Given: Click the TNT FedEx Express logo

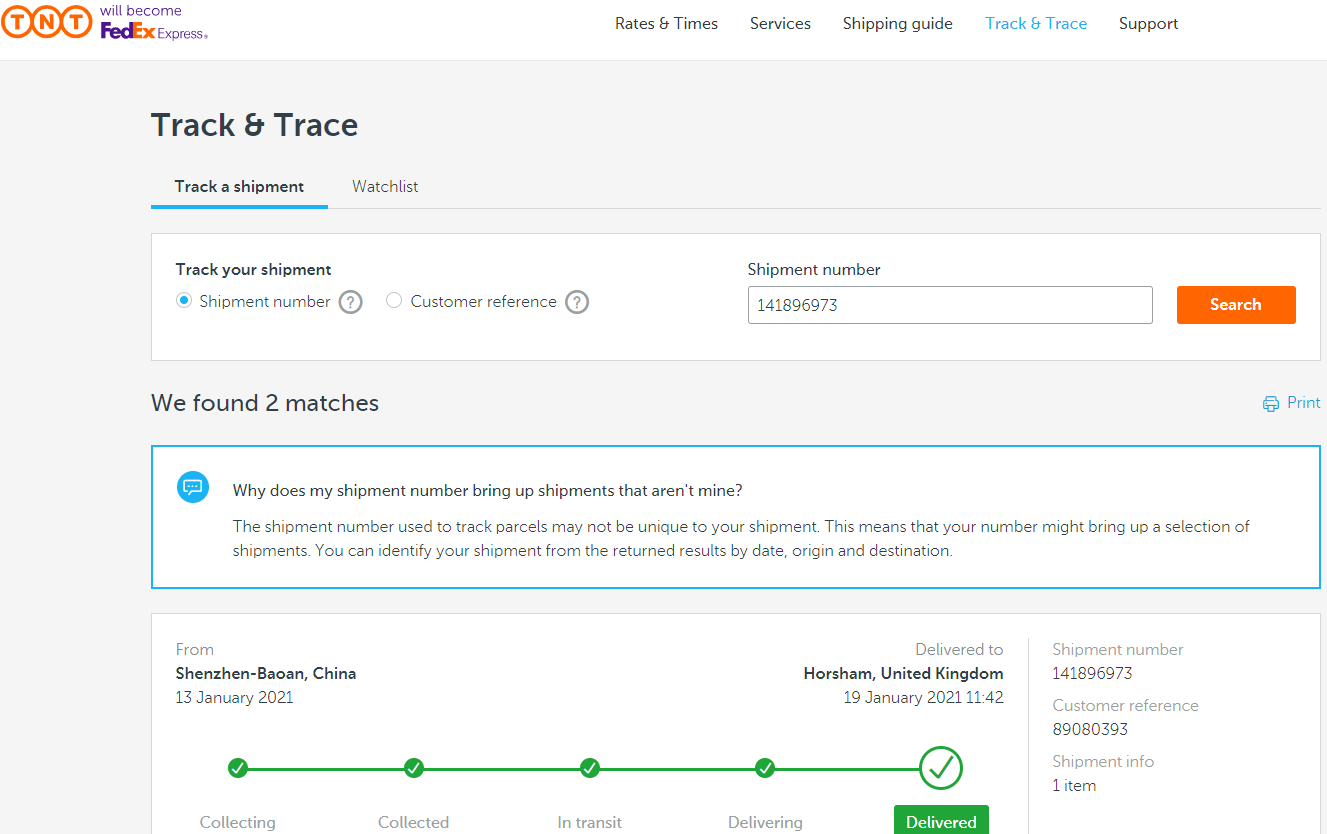Looking at the screenshot, I should 105,23.
